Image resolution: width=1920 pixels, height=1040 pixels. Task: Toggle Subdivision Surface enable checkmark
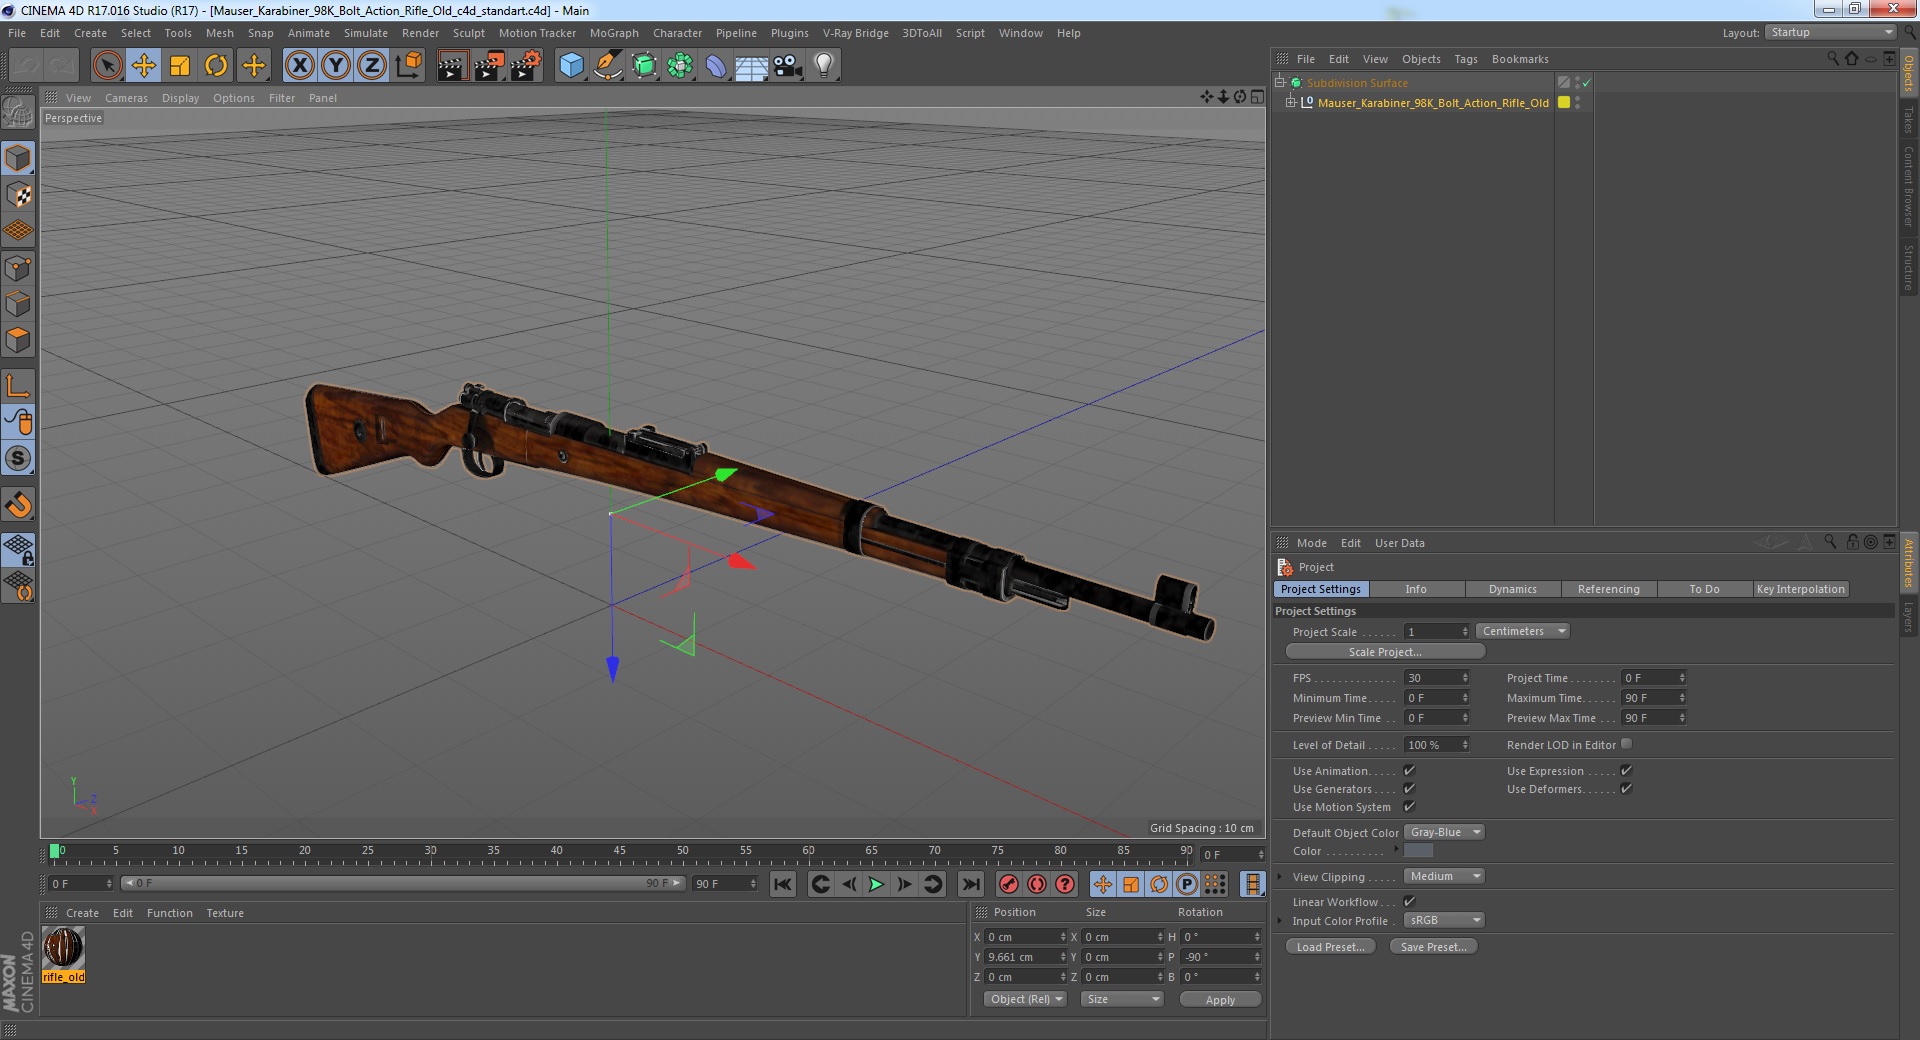pos(1586,83)
